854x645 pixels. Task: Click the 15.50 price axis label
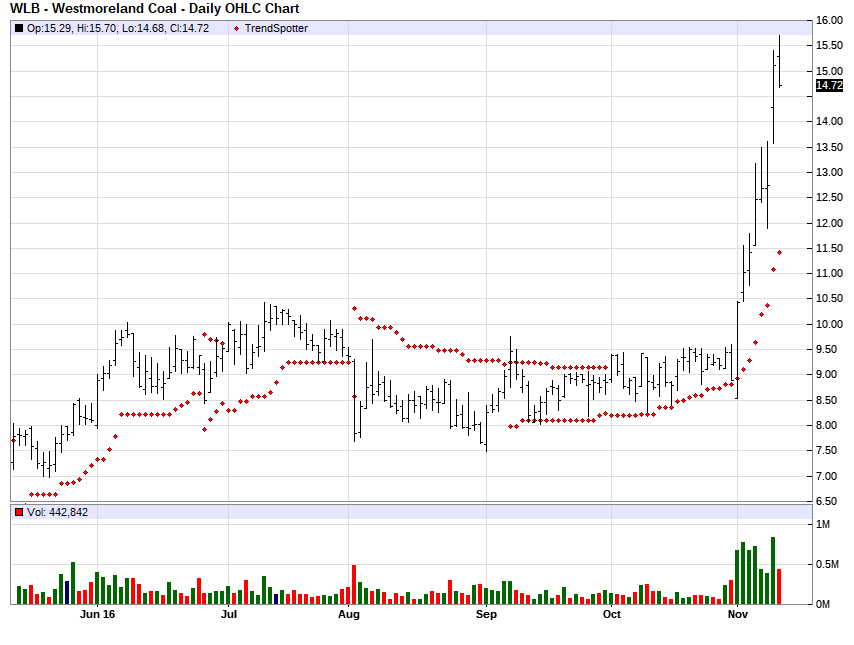(829, 46)
